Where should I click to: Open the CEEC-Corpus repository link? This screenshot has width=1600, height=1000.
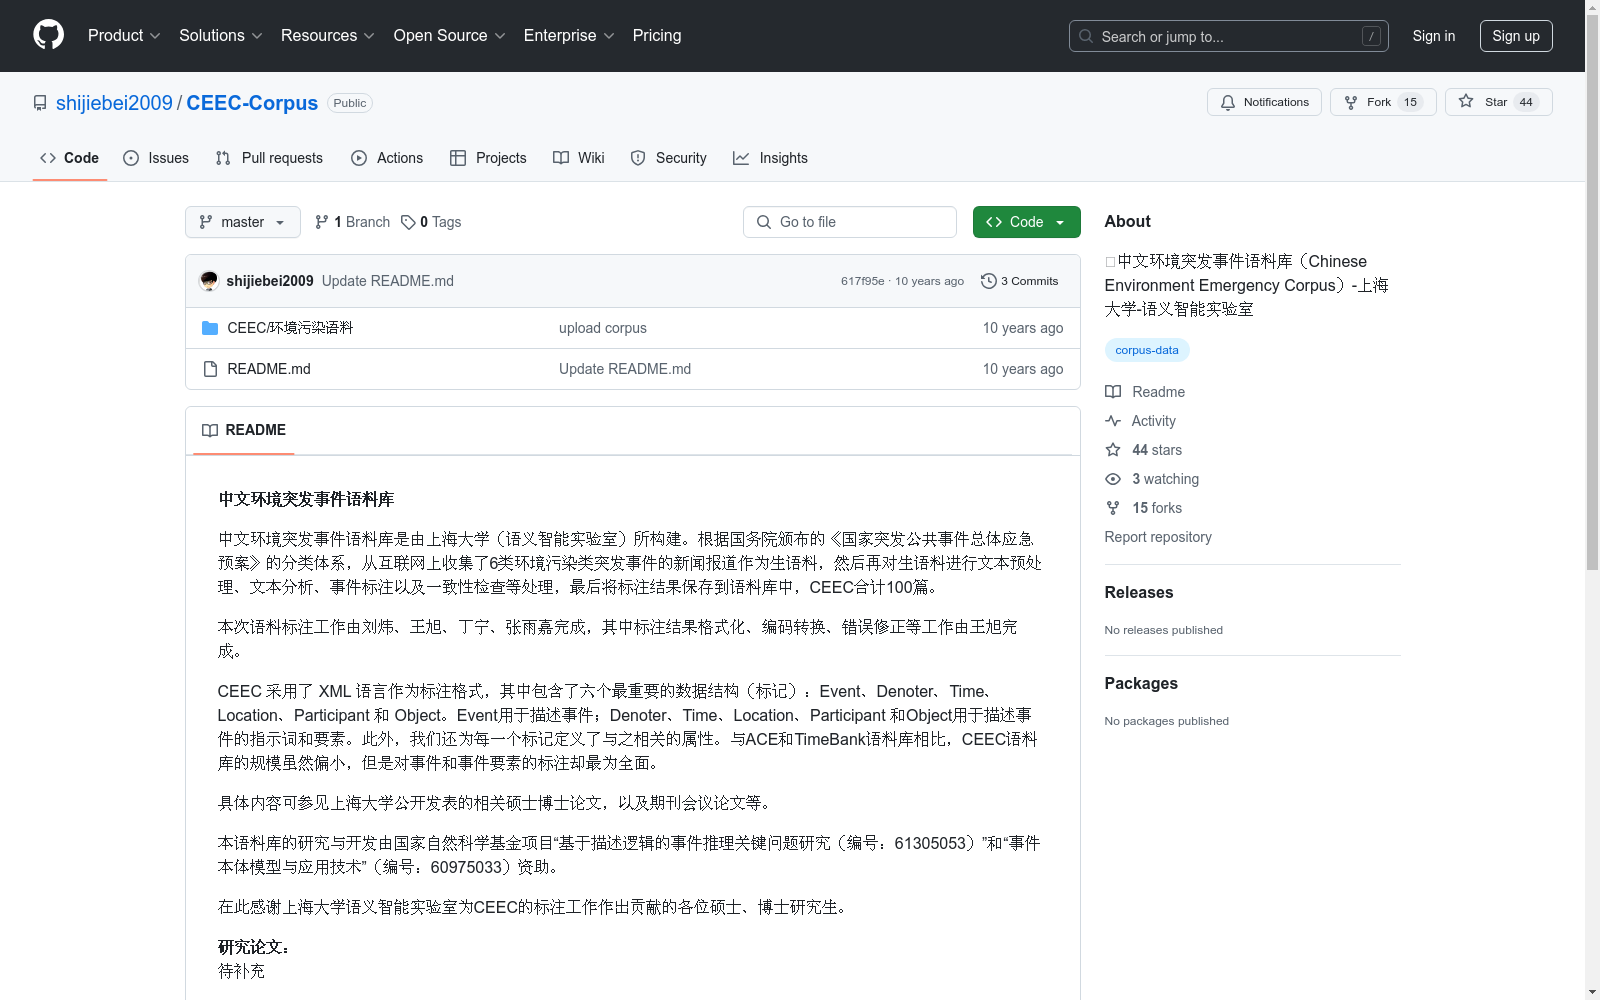point(252,103)
